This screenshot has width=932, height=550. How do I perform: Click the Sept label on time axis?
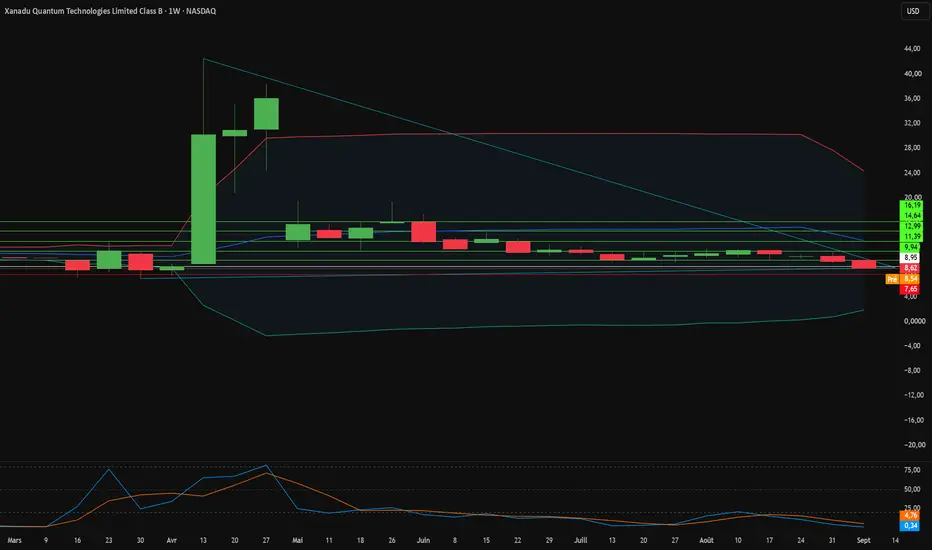click(x=864, y=540)
